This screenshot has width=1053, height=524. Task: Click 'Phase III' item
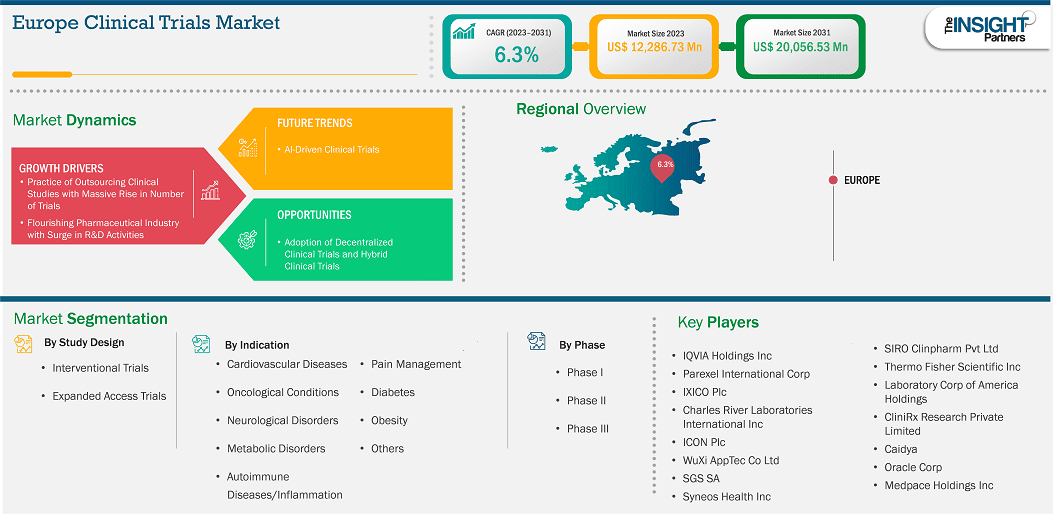[588, 429]
